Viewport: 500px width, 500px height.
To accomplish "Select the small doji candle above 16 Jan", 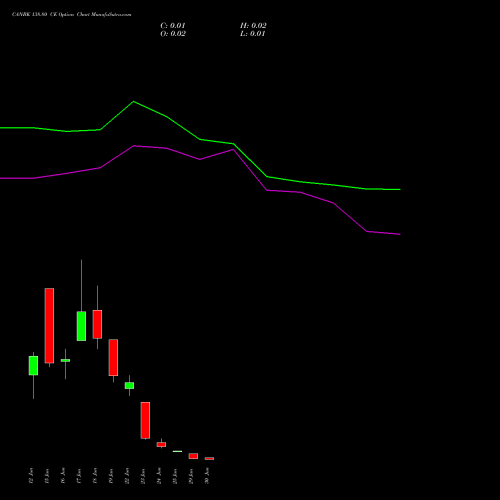I will click(65, 360).
